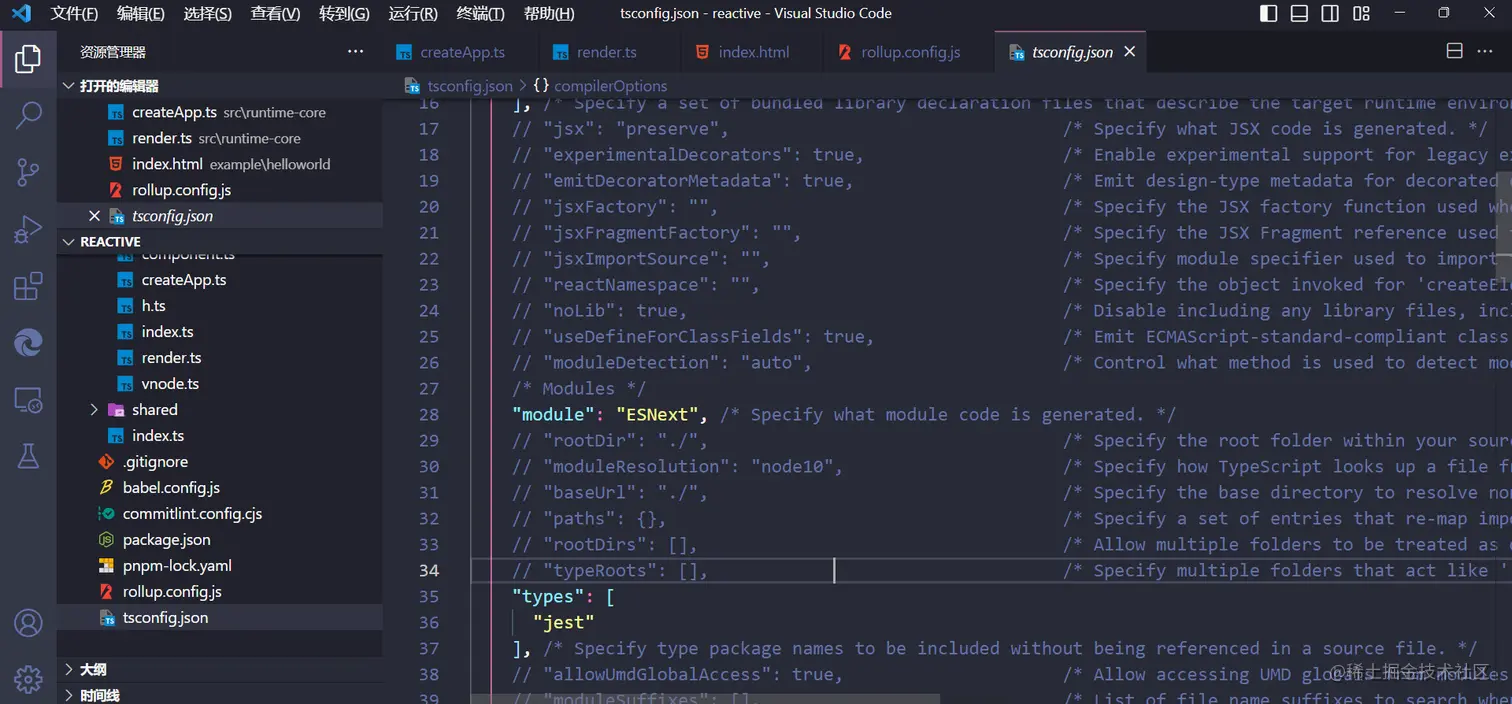Open customize layout icon
This screenshot has height=704, width=1512.
click(x=1361, y=13)
